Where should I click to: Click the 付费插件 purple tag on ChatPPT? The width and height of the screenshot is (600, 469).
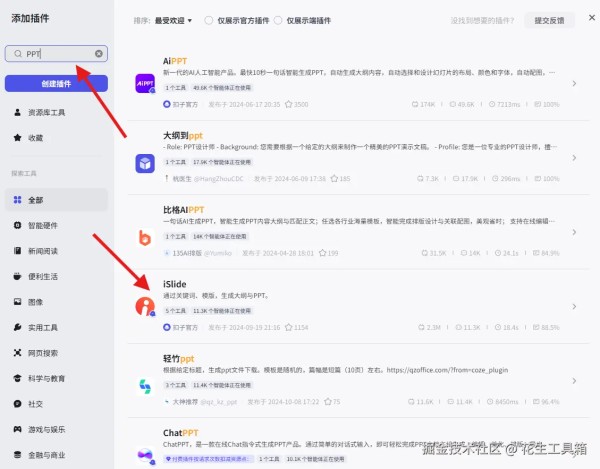pos(208,459)
